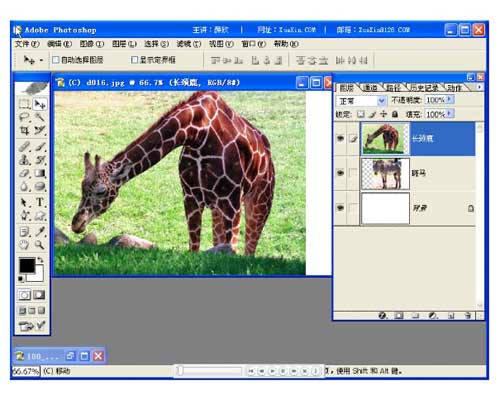The height and width of the screenshot is (400, 500).
Task: Click the create new layer icon
Action: click(451, 315)
